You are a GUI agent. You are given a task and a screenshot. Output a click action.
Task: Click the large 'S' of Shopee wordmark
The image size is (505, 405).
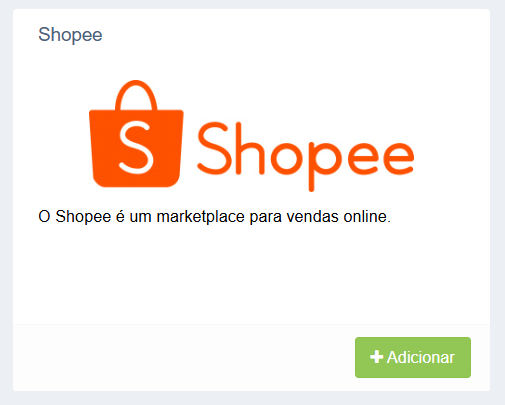[214, 148]
